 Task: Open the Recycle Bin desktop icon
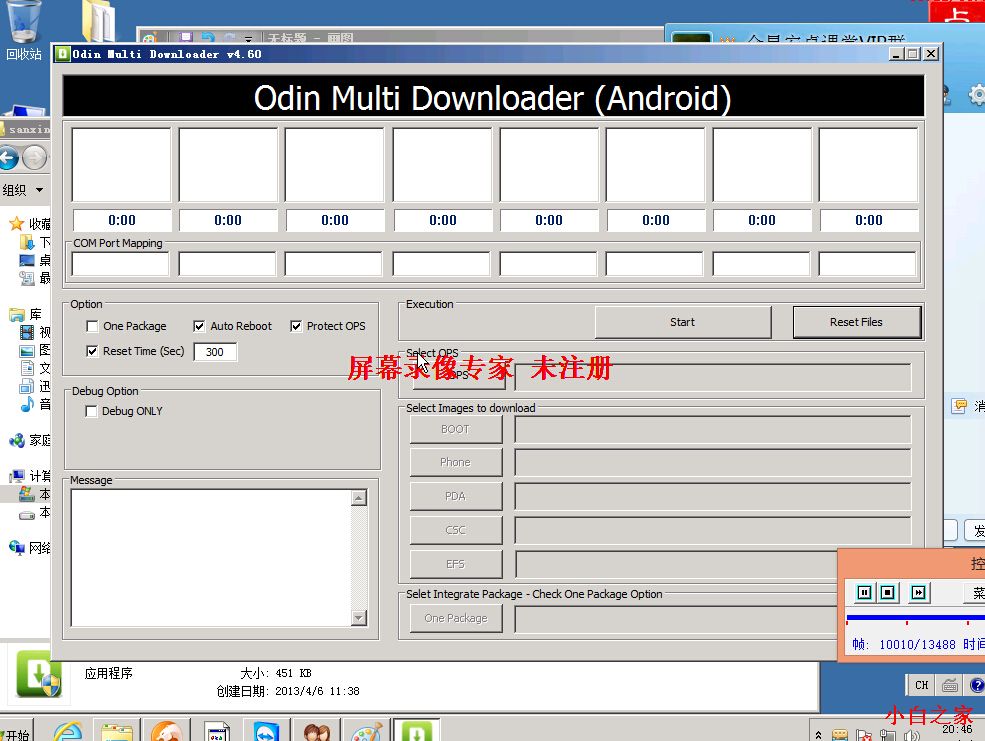click(x=23, y=28)
